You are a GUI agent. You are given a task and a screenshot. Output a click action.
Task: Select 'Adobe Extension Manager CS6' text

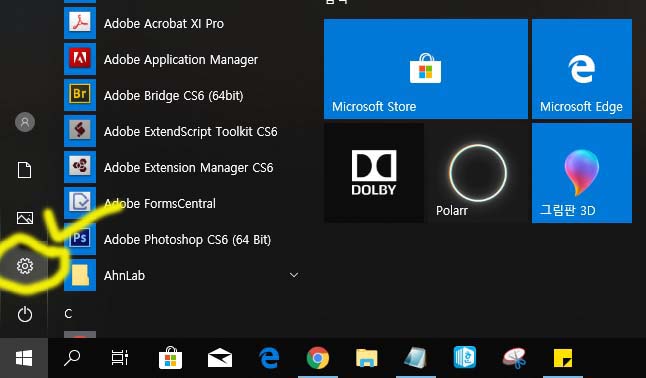point(188,167)
